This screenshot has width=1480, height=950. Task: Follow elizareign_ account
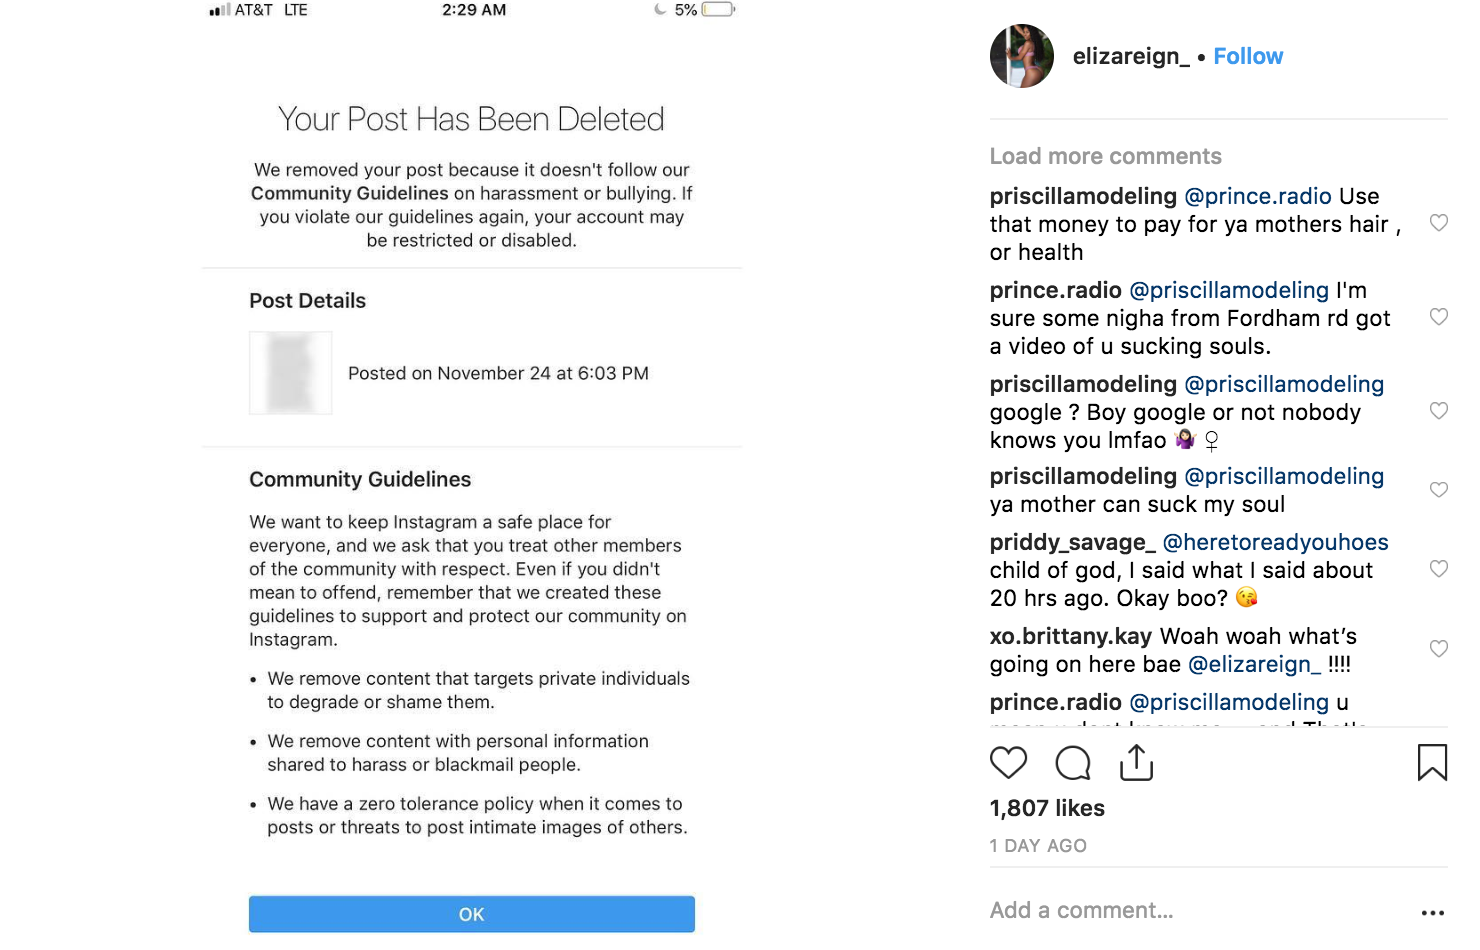1248,56
